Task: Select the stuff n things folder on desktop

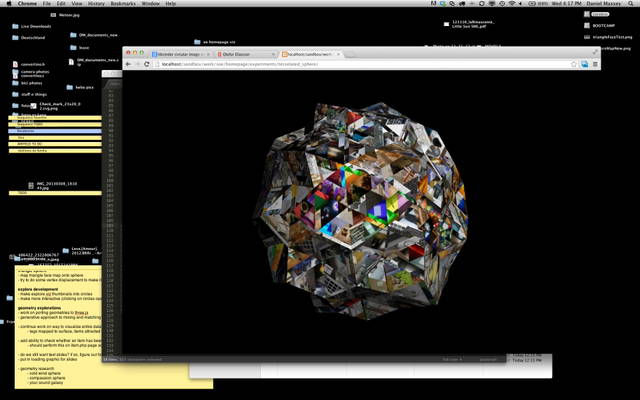Action: point(30,94)
